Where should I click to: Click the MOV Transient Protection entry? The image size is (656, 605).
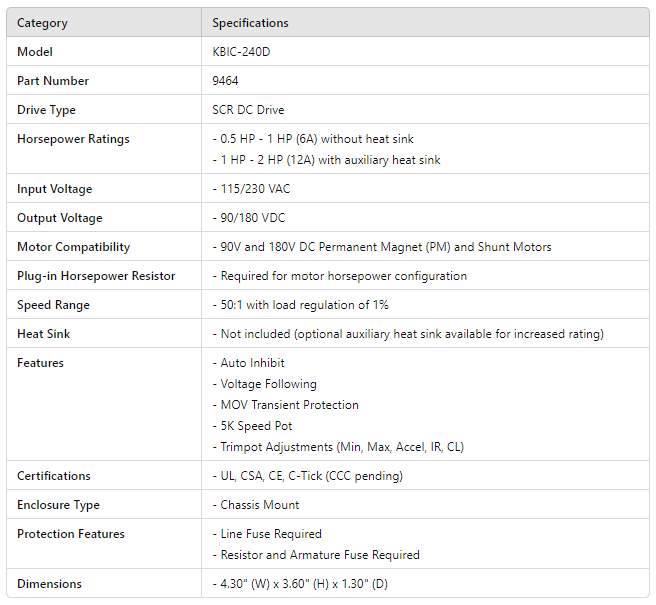pyautogui.click(x=284, y=405)
